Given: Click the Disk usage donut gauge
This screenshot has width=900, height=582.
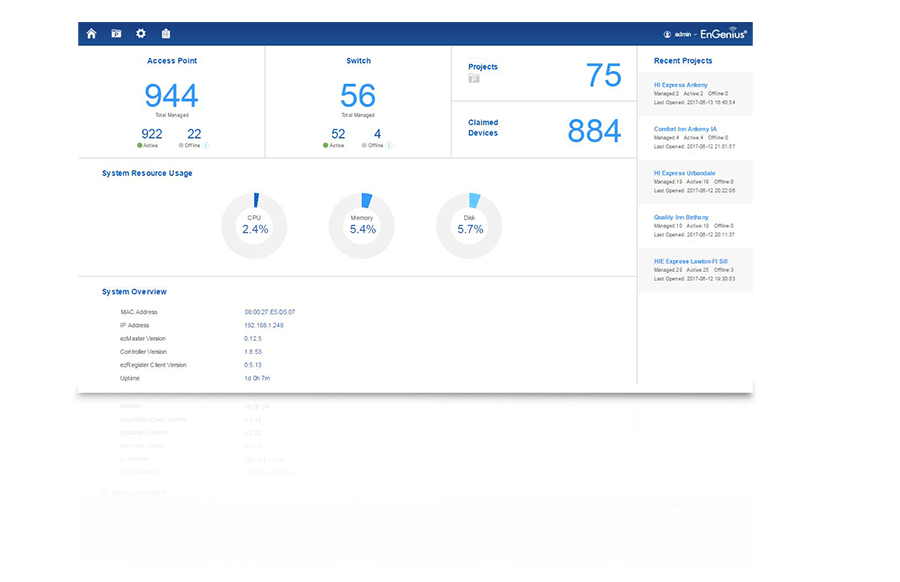Looking at the screenshot, I should (469, 226).
